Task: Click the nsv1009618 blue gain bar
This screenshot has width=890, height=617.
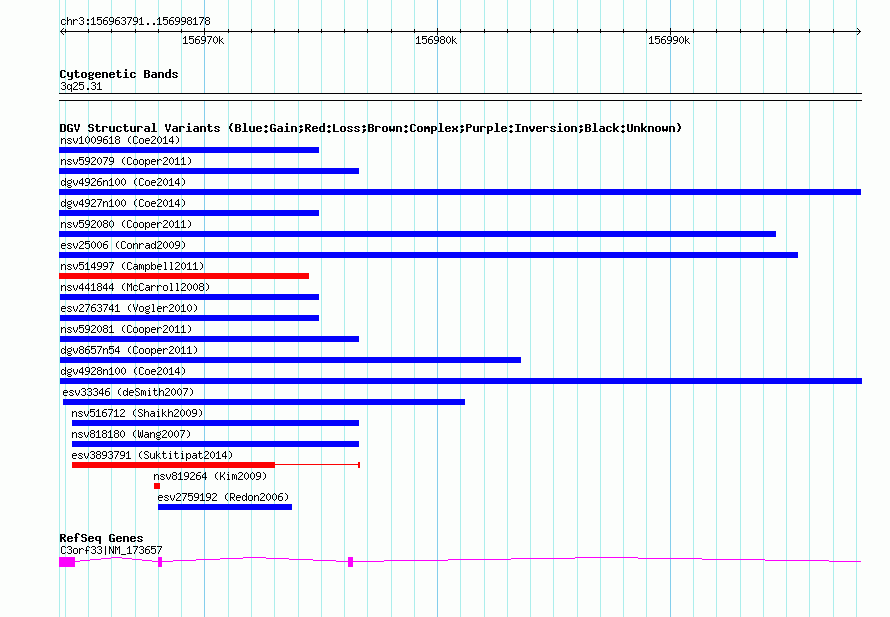Action: click(x=189, y=150)
